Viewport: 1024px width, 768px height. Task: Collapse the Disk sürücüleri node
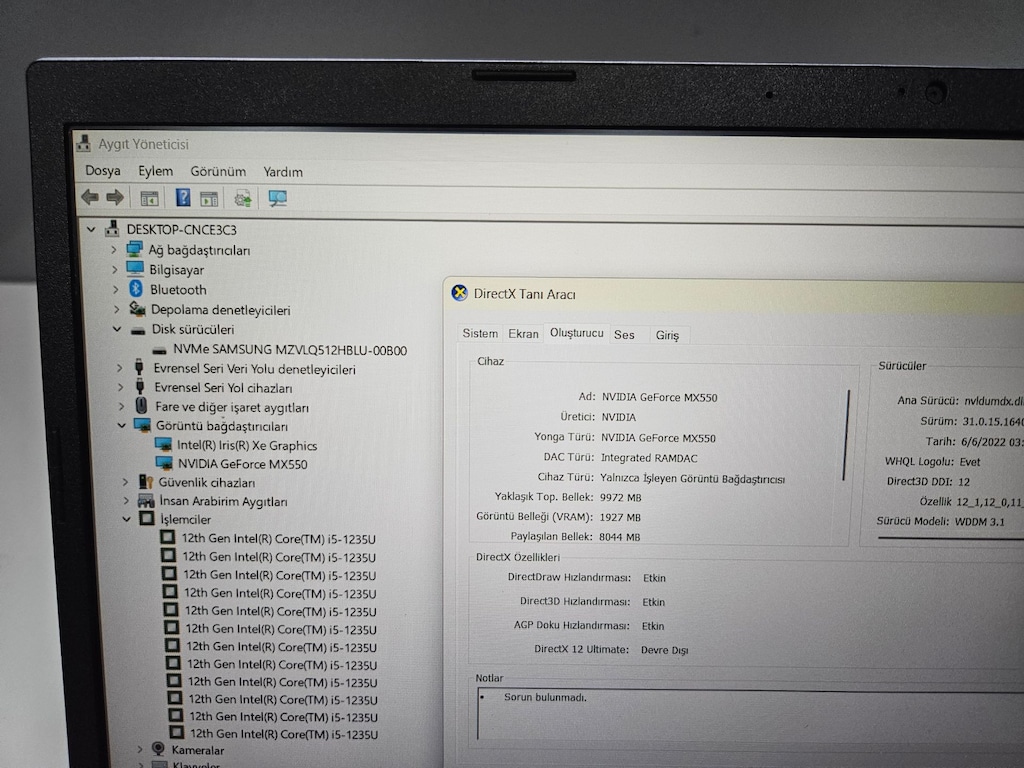(x=117, y=329)
